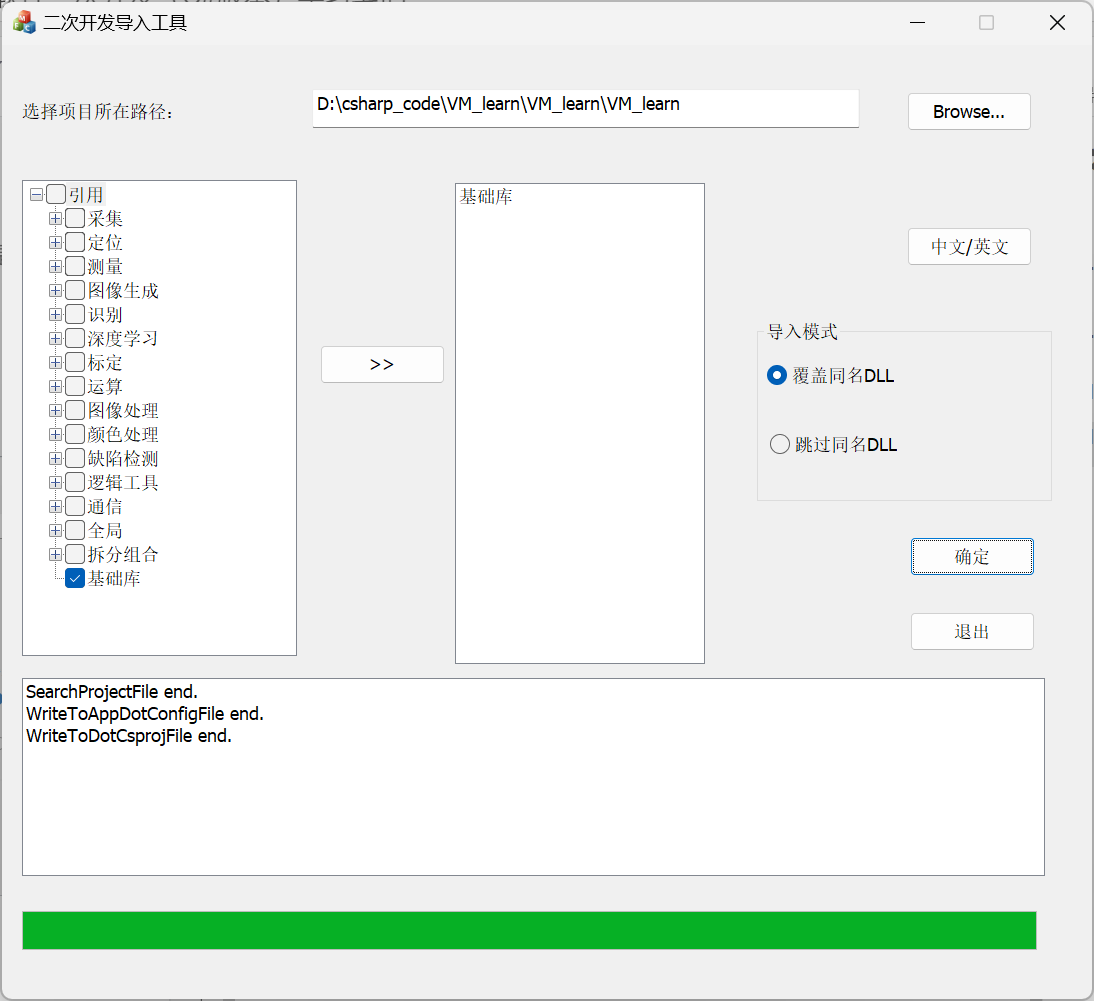Expand the 定位 tree node
This screenshot has height=1001, width=1094.
[x=55, y=242]
